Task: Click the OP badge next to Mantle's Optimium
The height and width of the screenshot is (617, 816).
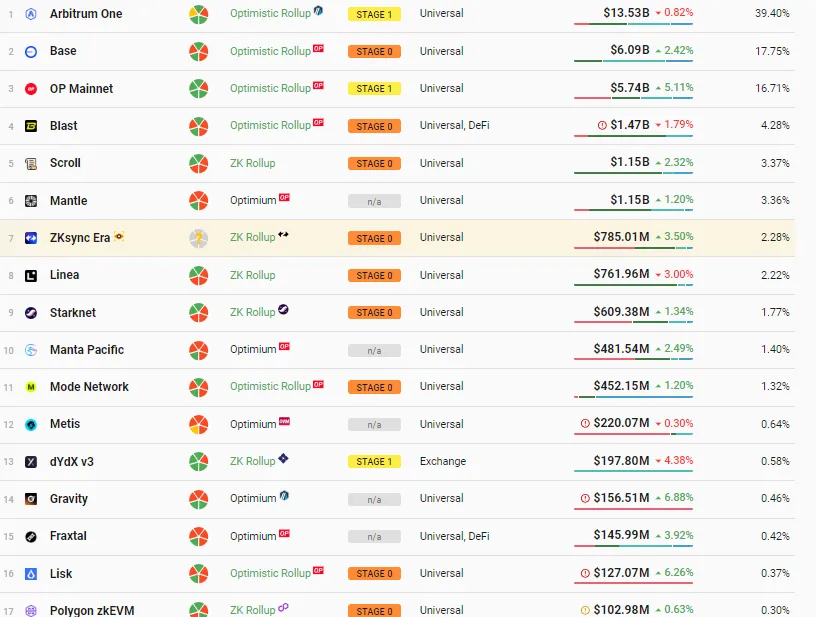Action: click(x=285, y=198)
